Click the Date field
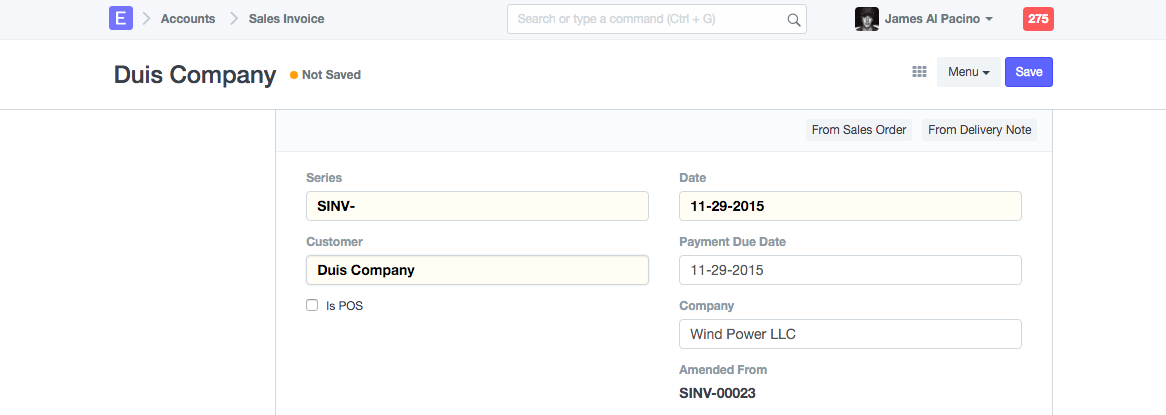 [850, 206]
